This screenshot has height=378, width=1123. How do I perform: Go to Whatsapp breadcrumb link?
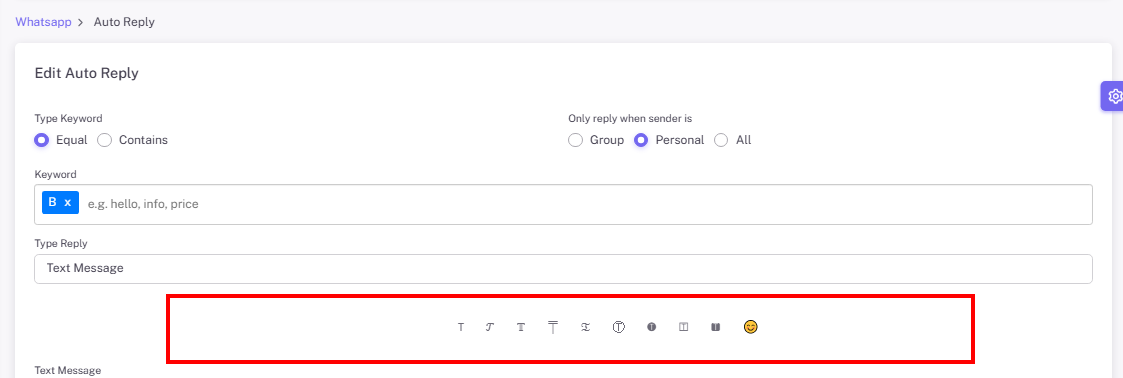point(43,22)
